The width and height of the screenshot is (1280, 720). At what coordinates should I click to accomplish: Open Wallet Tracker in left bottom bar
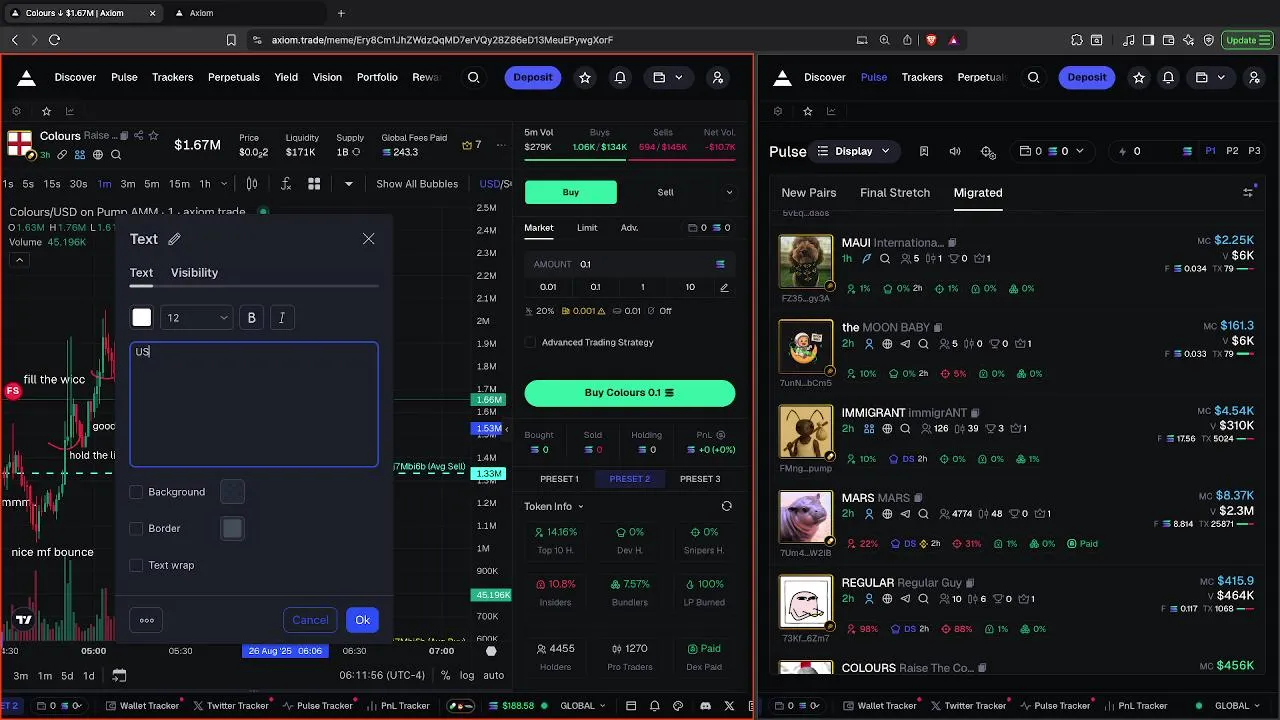[141, 706]
